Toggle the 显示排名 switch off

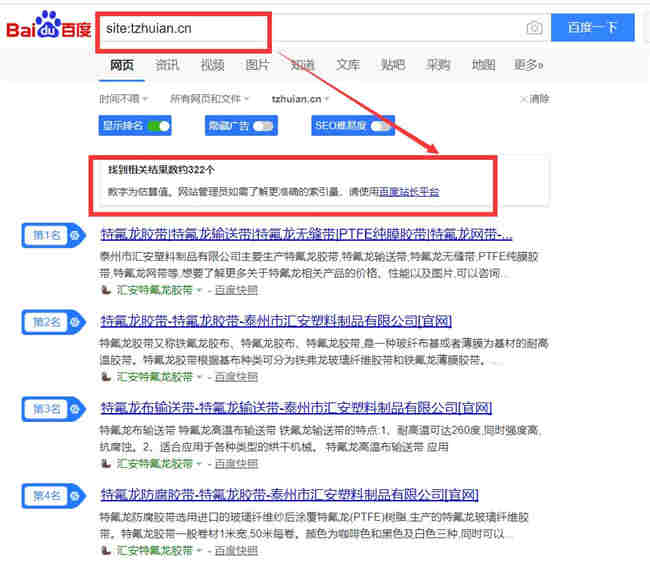(x=158, y=126)
